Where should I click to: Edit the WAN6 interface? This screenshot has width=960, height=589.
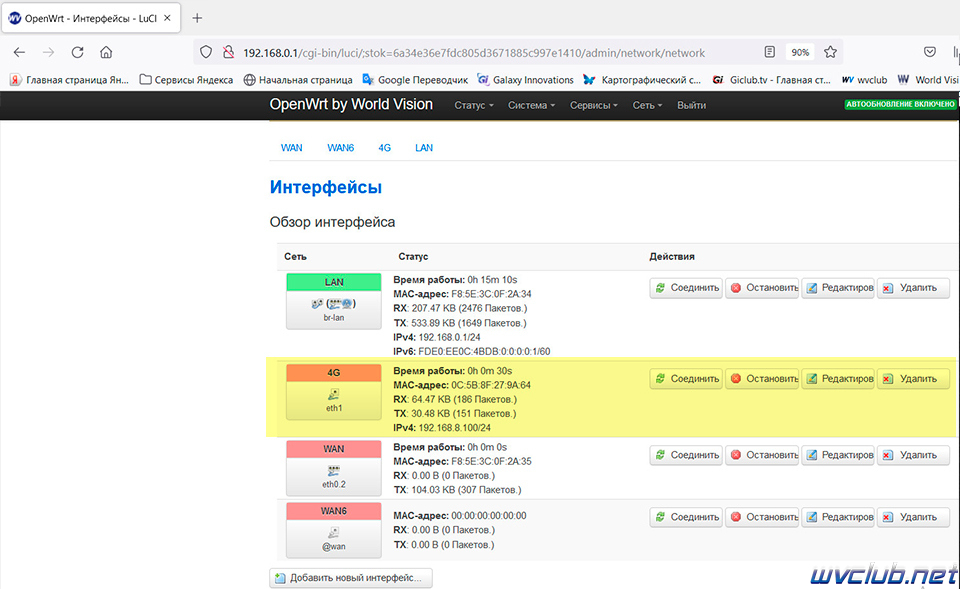(x=838, y=517)
